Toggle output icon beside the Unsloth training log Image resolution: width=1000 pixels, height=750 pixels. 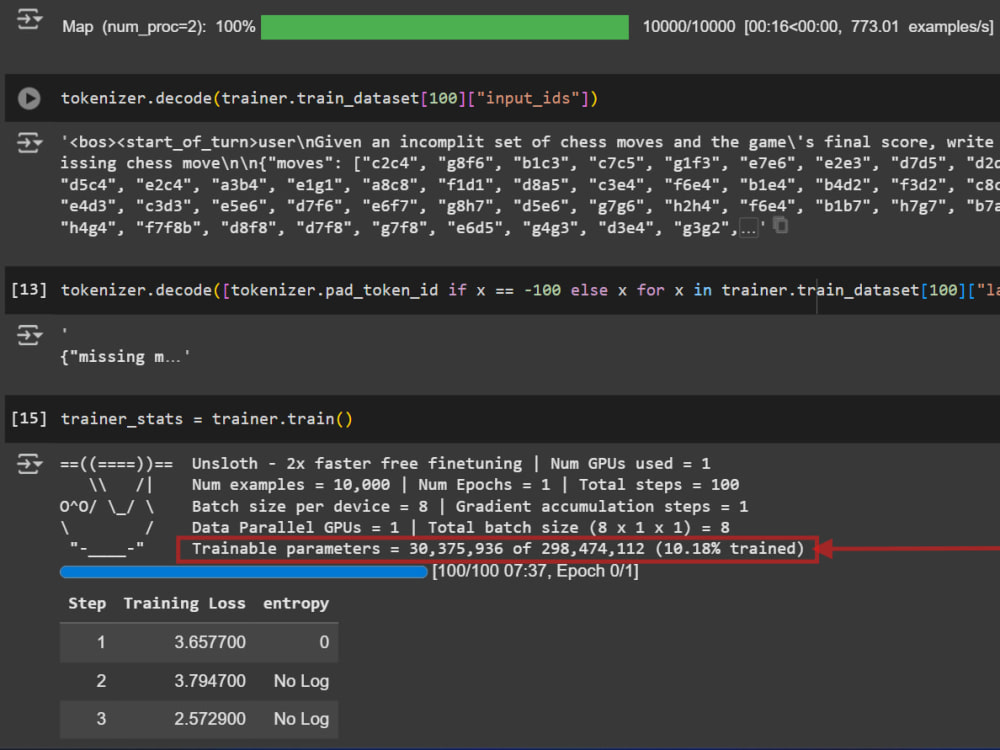(x=29, y=464)
